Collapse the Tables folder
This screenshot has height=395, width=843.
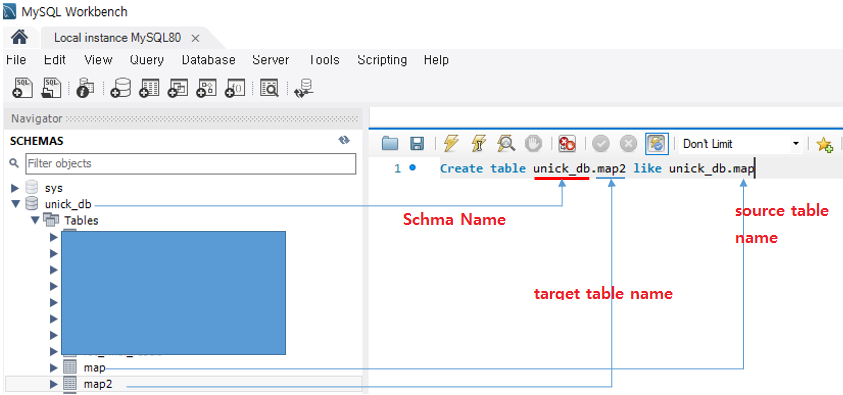click(x=35, y=220)
